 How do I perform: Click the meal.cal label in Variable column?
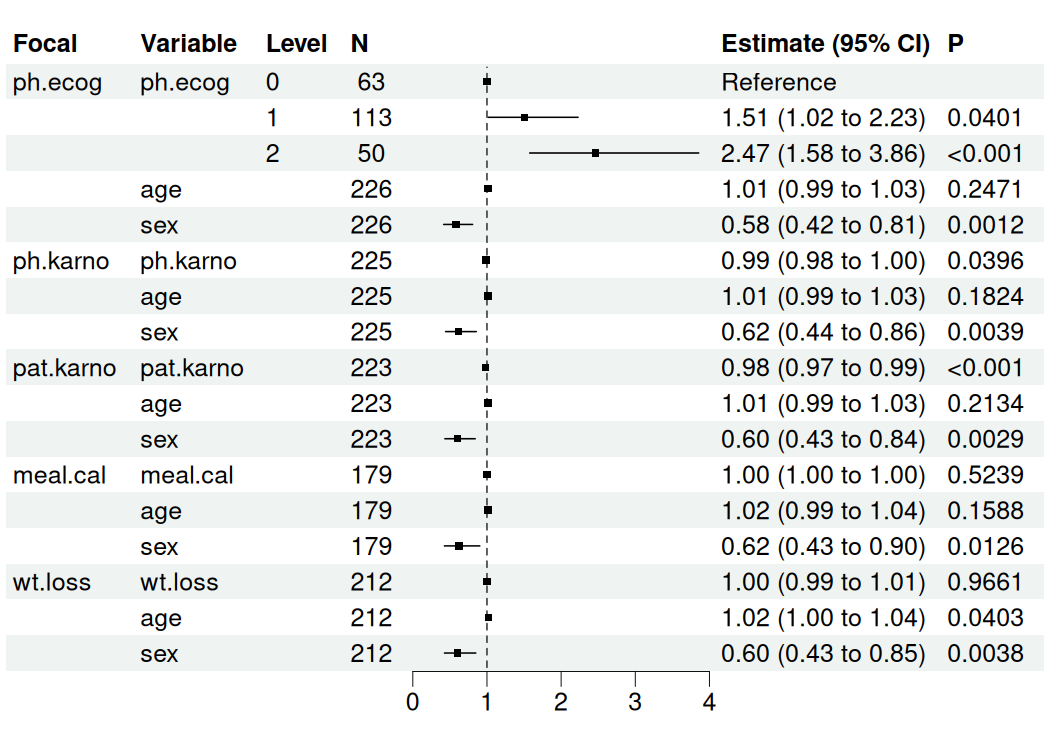[187, 475]
